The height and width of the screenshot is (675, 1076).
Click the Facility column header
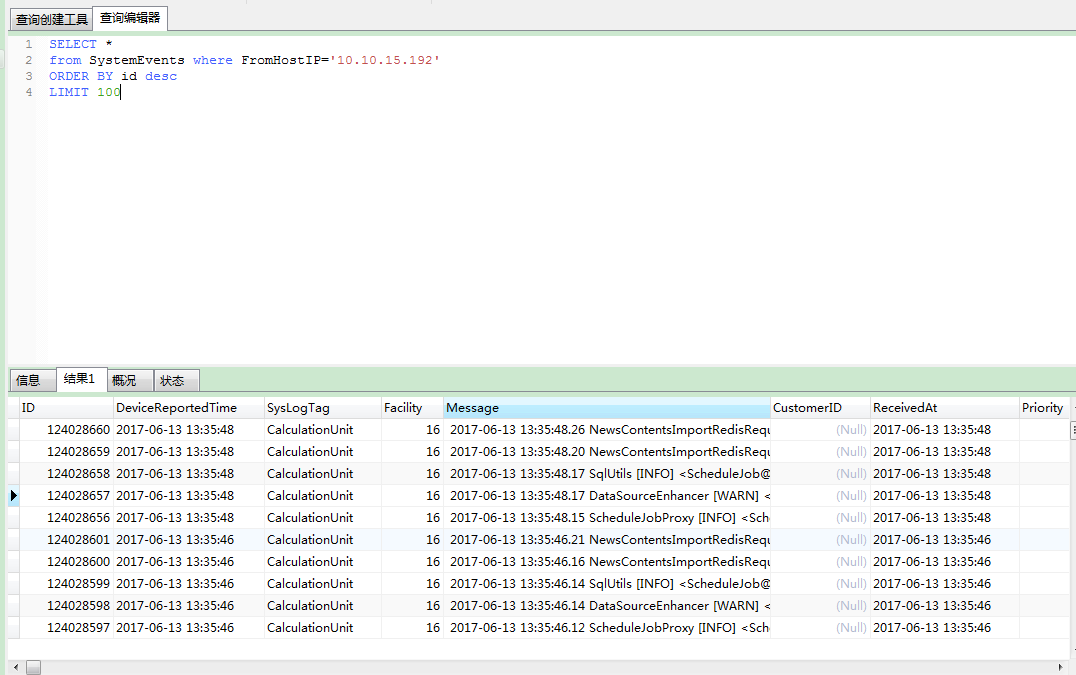tap(412, 407)
